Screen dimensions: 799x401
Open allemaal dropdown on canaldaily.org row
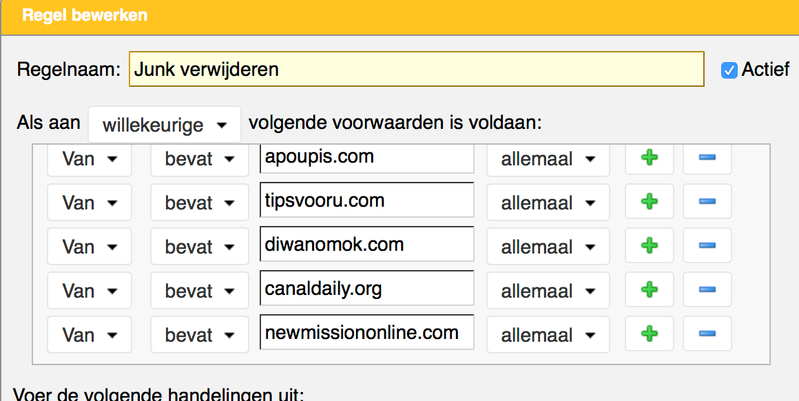(x=547, y=290)
